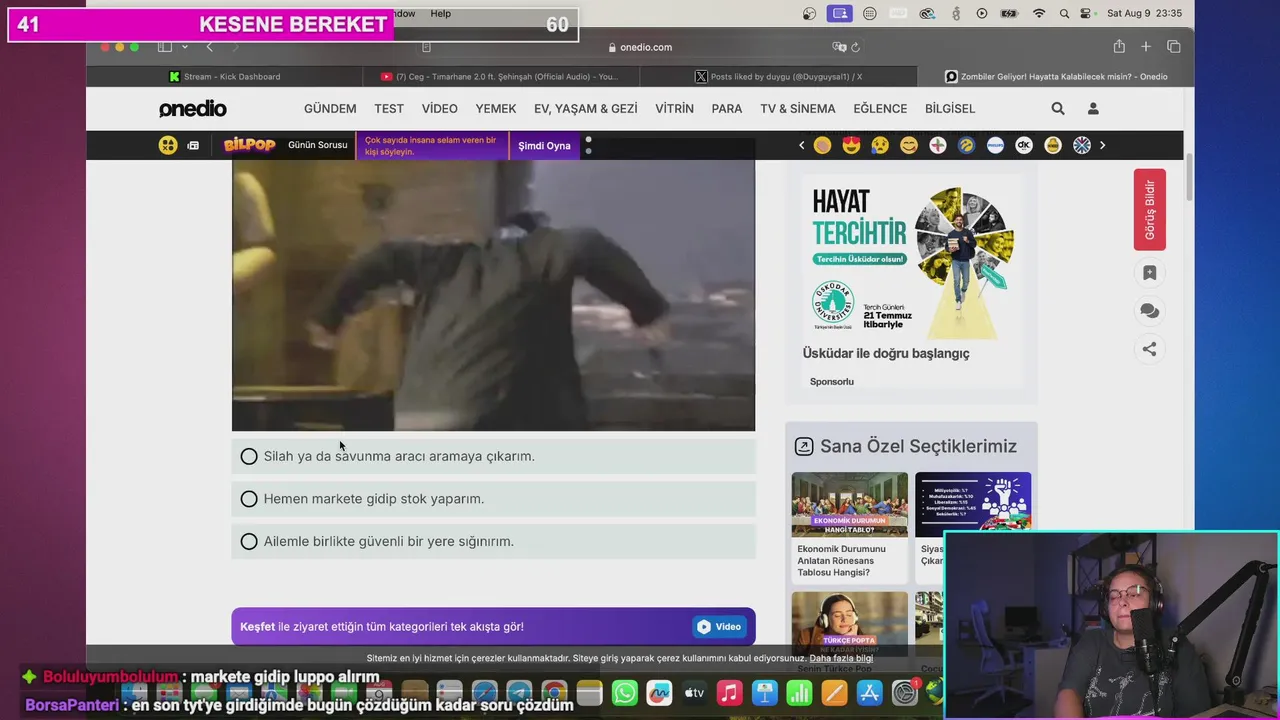This screenshot has height=720, width=1280.
Task: Open VİTRİN menu
Action: click(x=674, y=109)
